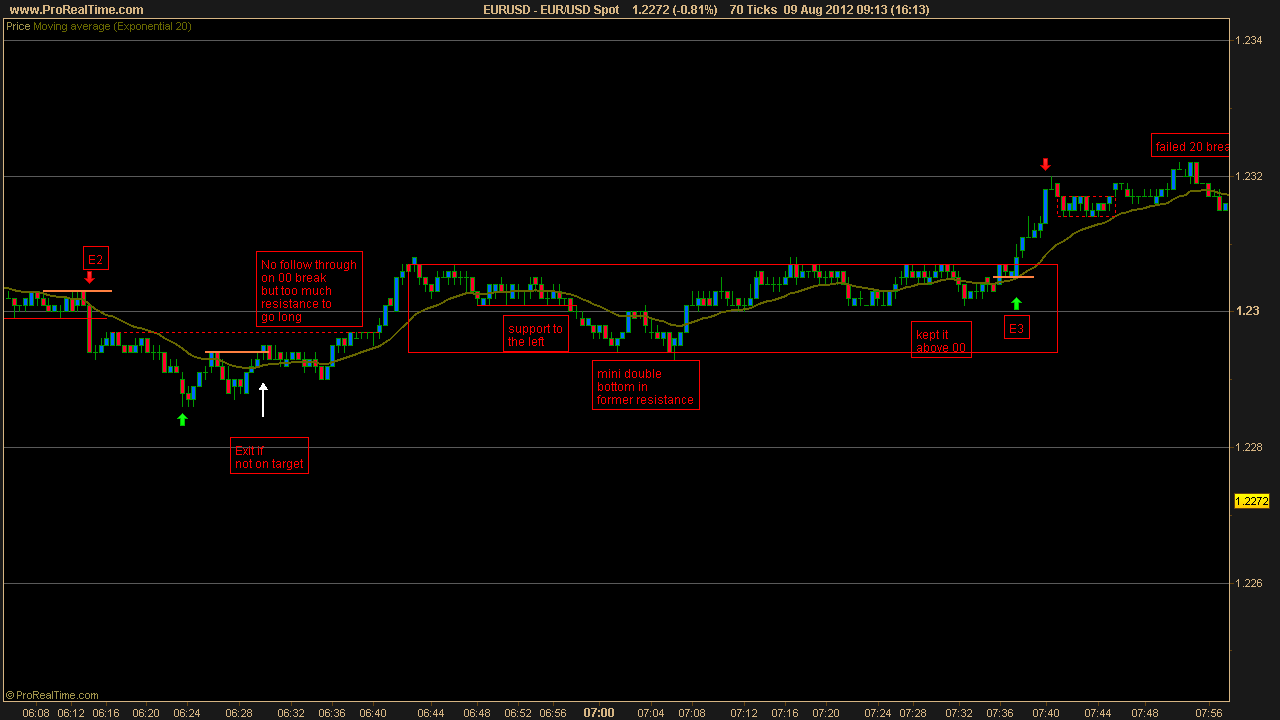Viewport: 1280px width, 720px height.
Task: Click the 07:48 time axis label
Action: click(x=1145, y=713)
